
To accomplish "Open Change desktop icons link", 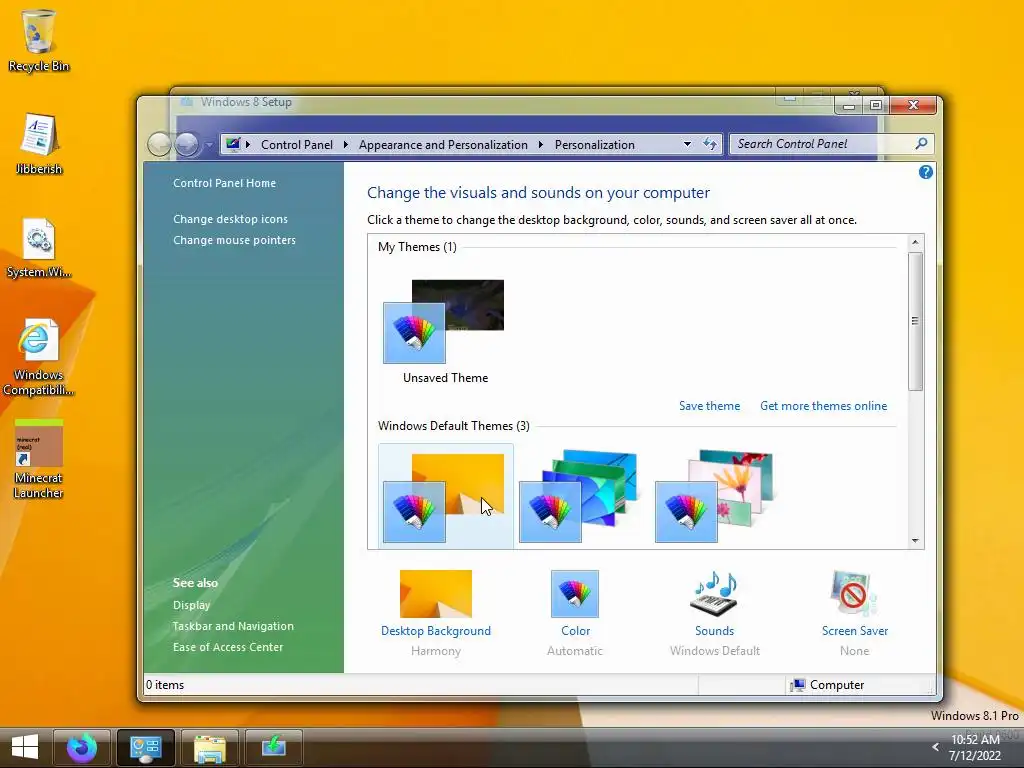I will [230, 219].
